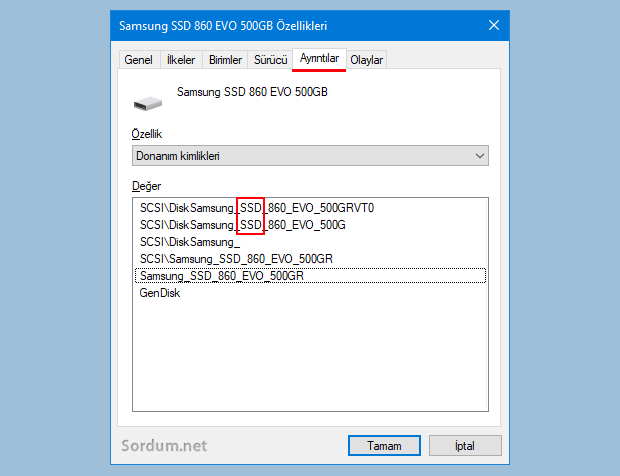Screen dimensions: 620x476
Task: Click the İptal button
Action: (x=465, y=446)
